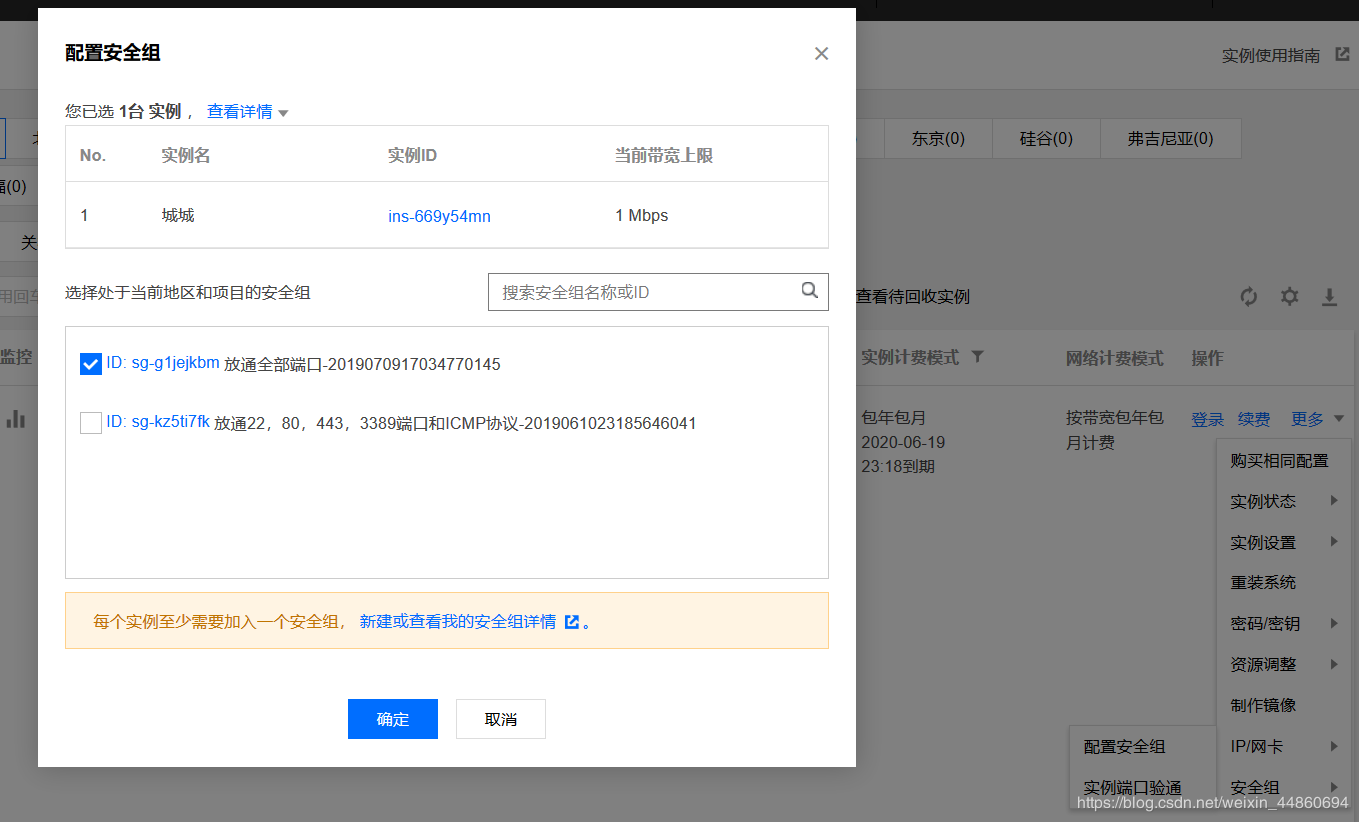This screenshot has width=1359, height=822.
Task: Open instance ID ins-669y54mn link
Action: point(439,216)
